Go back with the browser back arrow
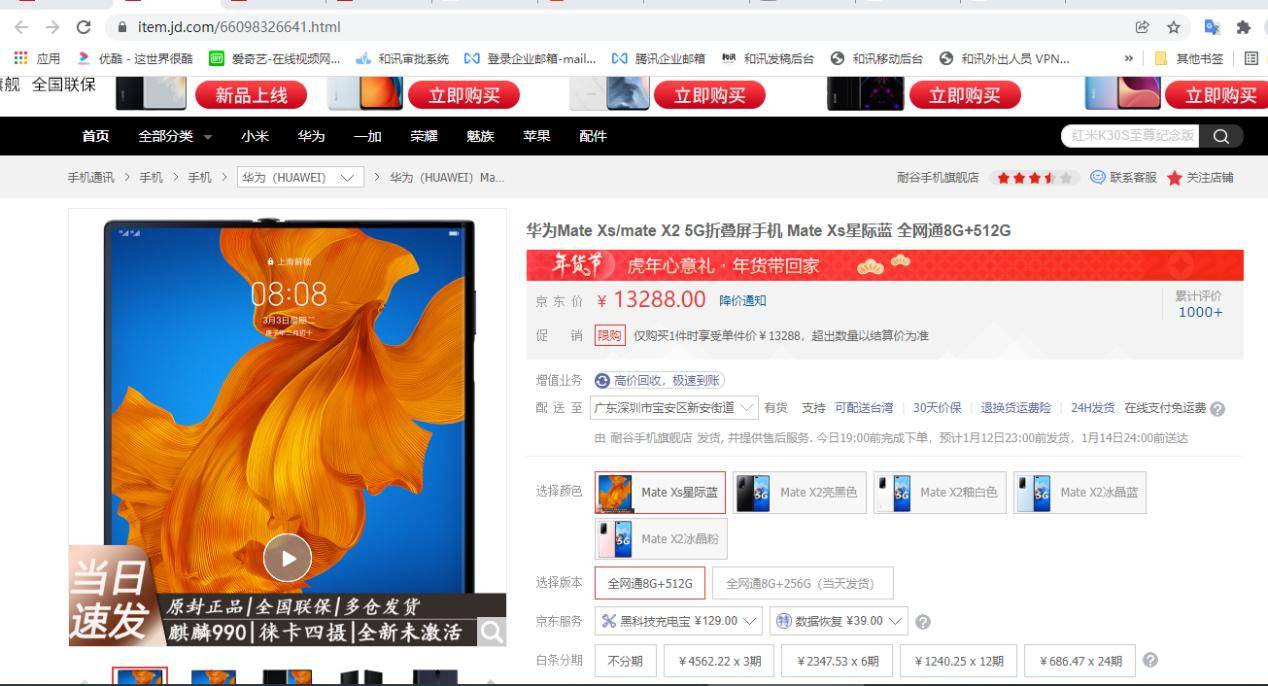 (22, 27)
